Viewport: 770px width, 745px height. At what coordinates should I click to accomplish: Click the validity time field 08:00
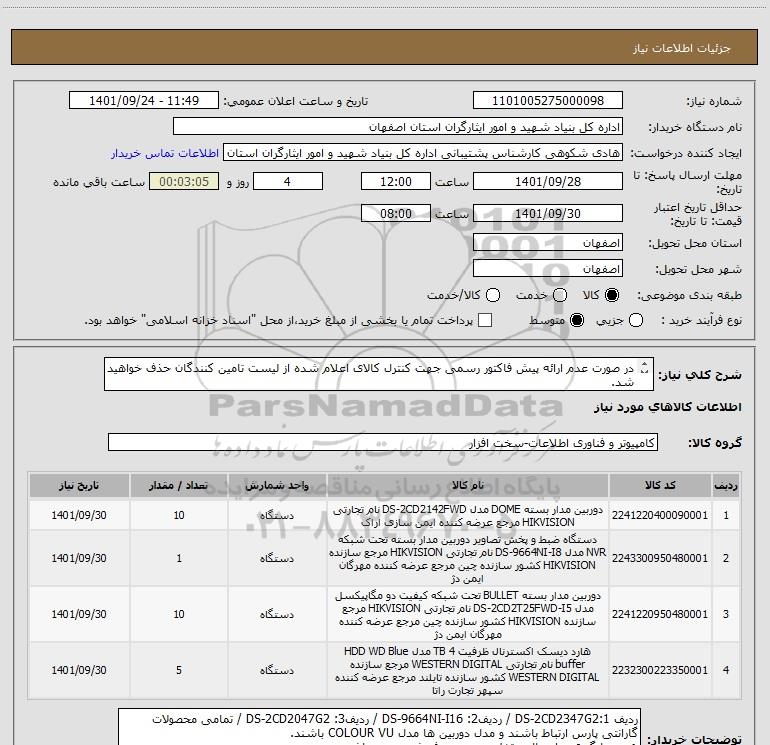click(396, 213)
